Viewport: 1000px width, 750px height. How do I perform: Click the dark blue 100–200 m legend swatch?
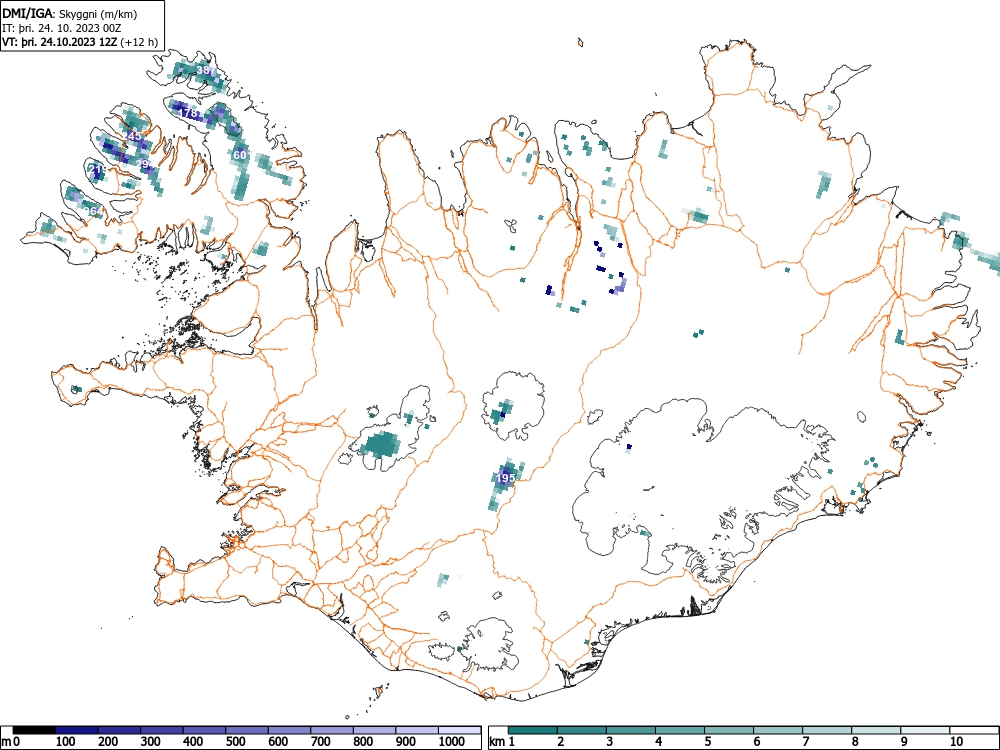pos(77,730)
